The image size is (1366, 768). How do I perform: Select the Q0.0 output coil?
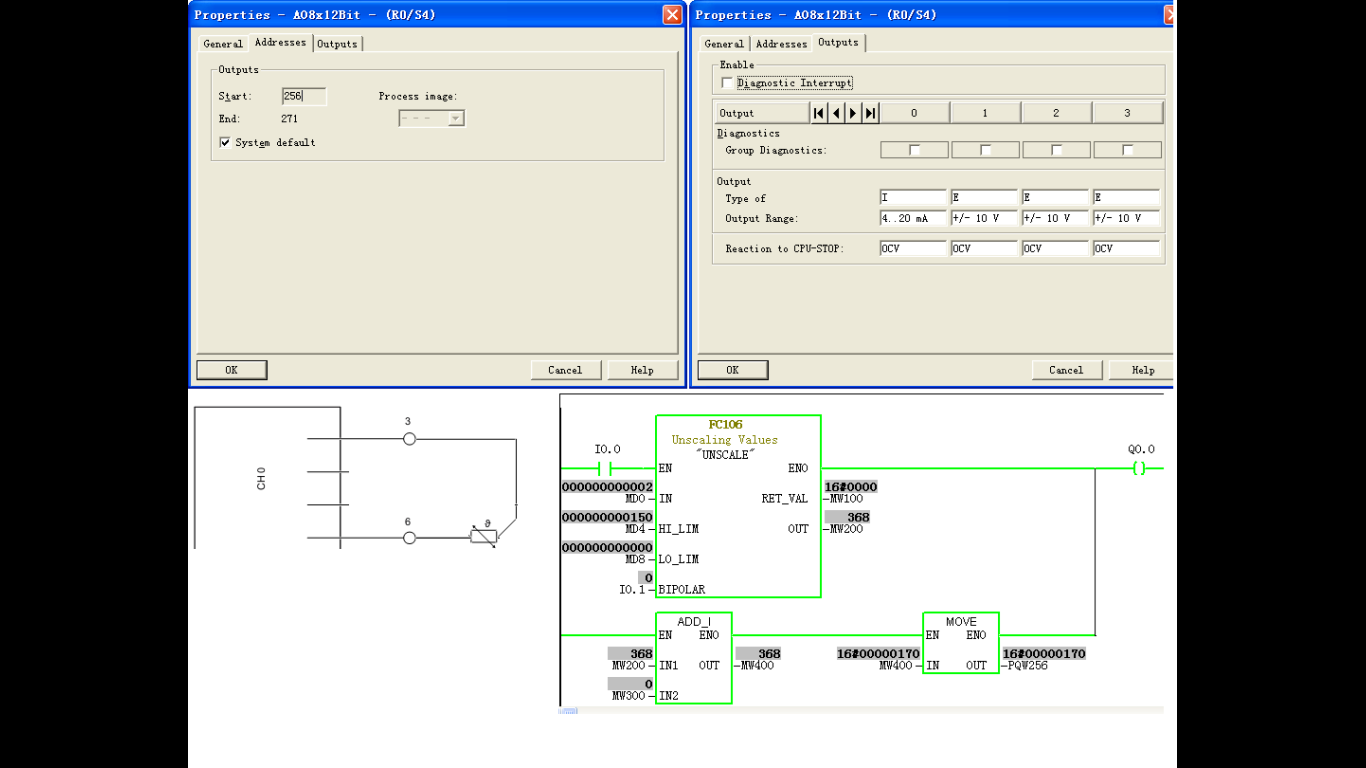pyautogui.click(x=1139, y=468)
